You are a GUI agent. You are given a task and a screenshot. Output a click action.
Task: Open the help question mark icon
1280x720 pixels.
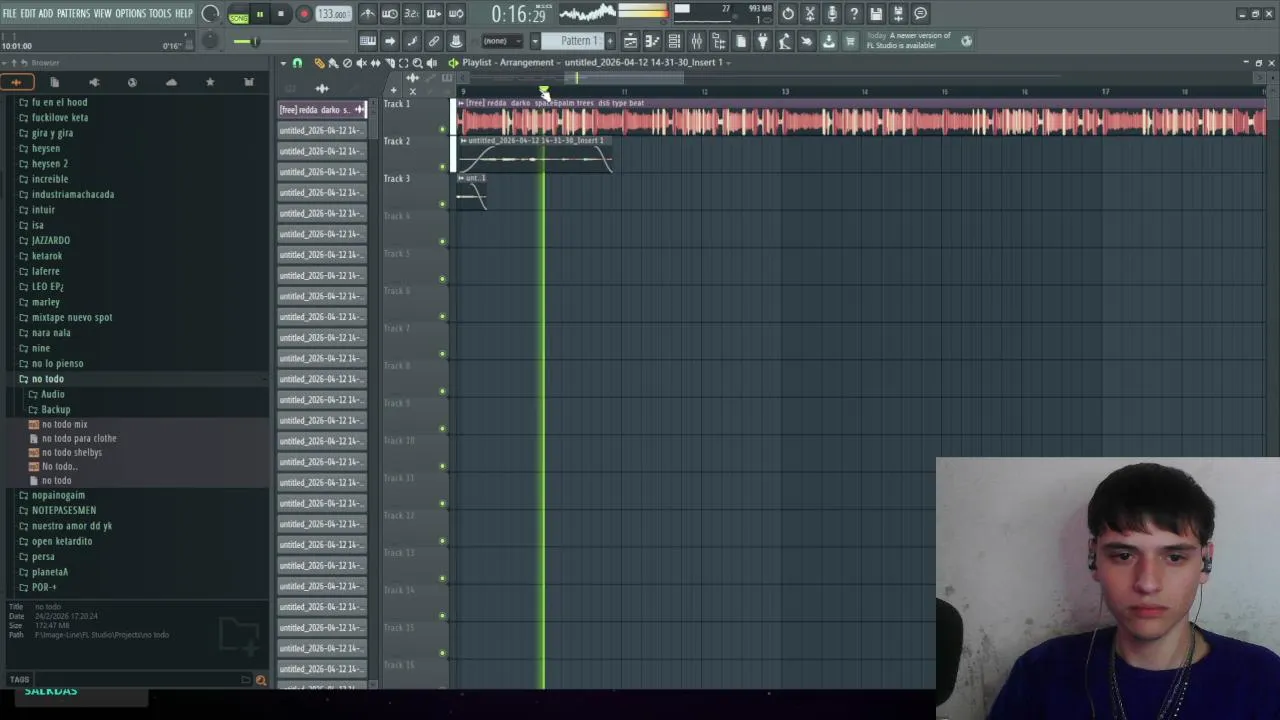point(853,13)
